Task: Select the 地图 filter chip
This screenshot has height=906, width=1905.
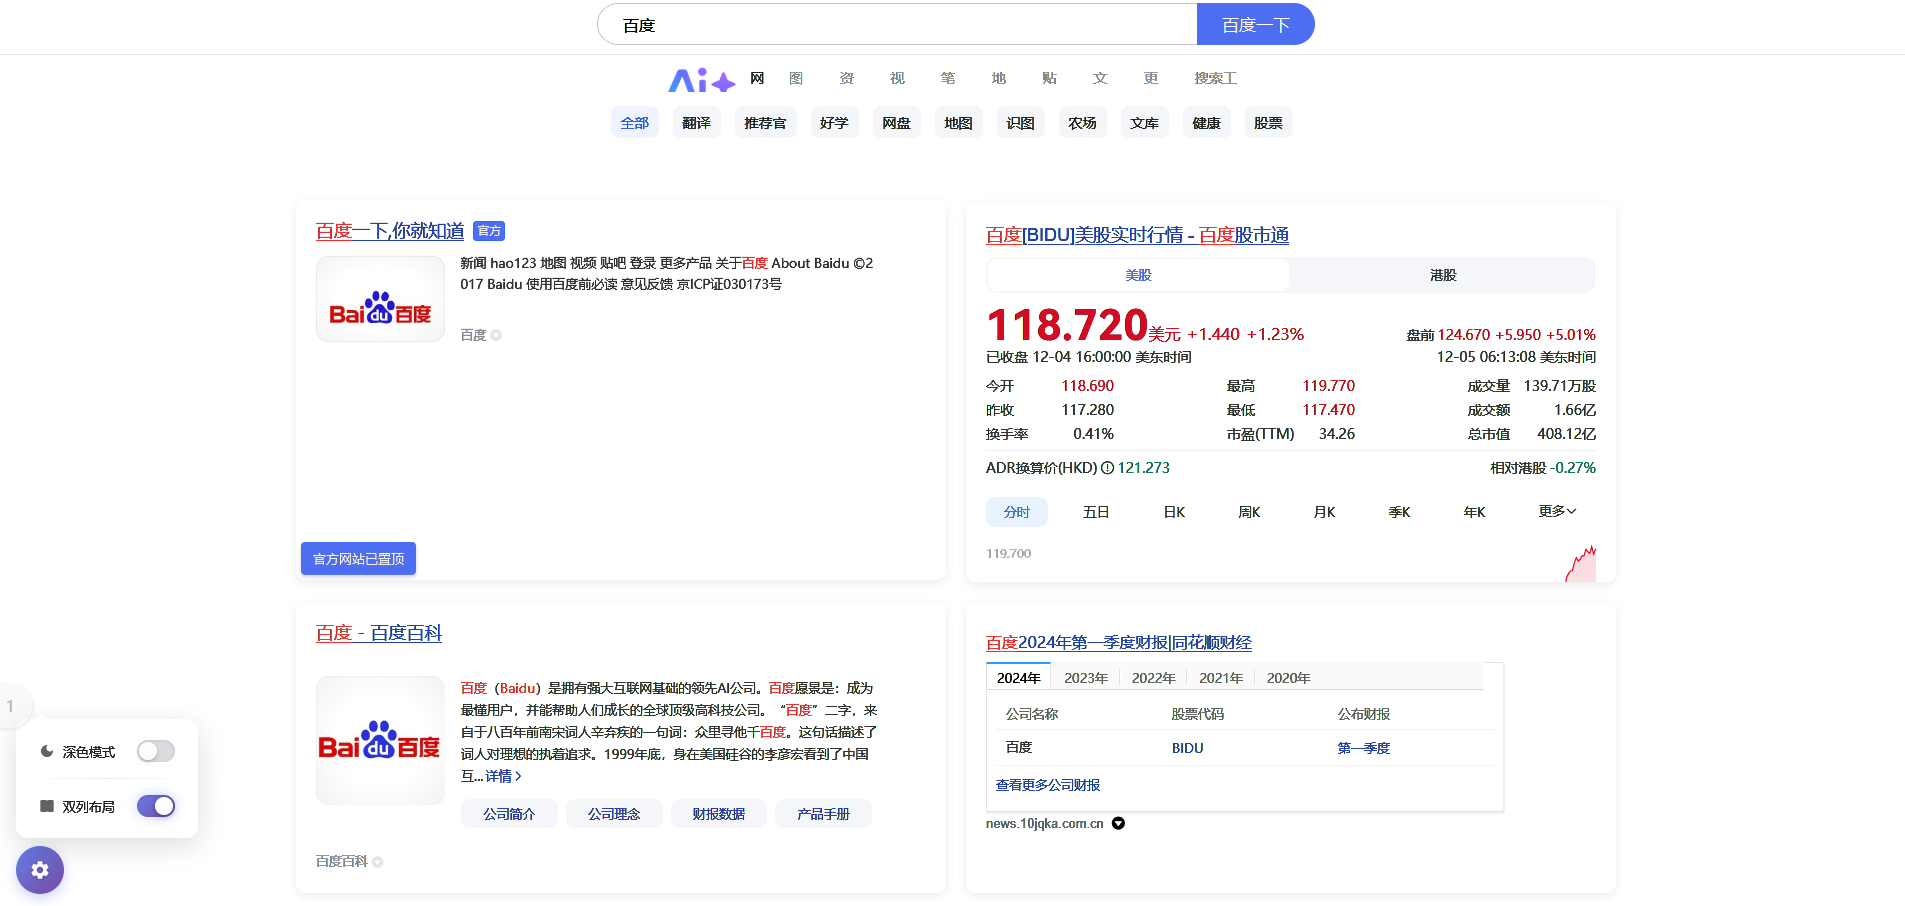Action: (958, 123)
